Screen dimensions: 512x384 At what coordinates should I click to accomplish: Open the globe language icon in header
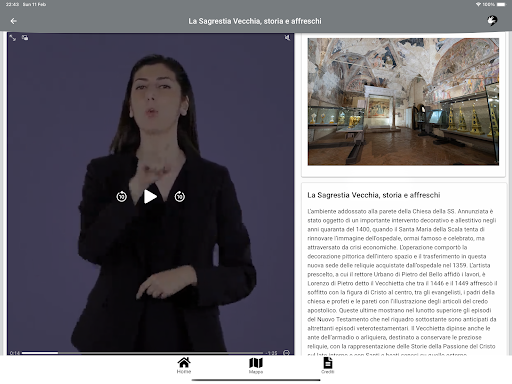(492, 21)
